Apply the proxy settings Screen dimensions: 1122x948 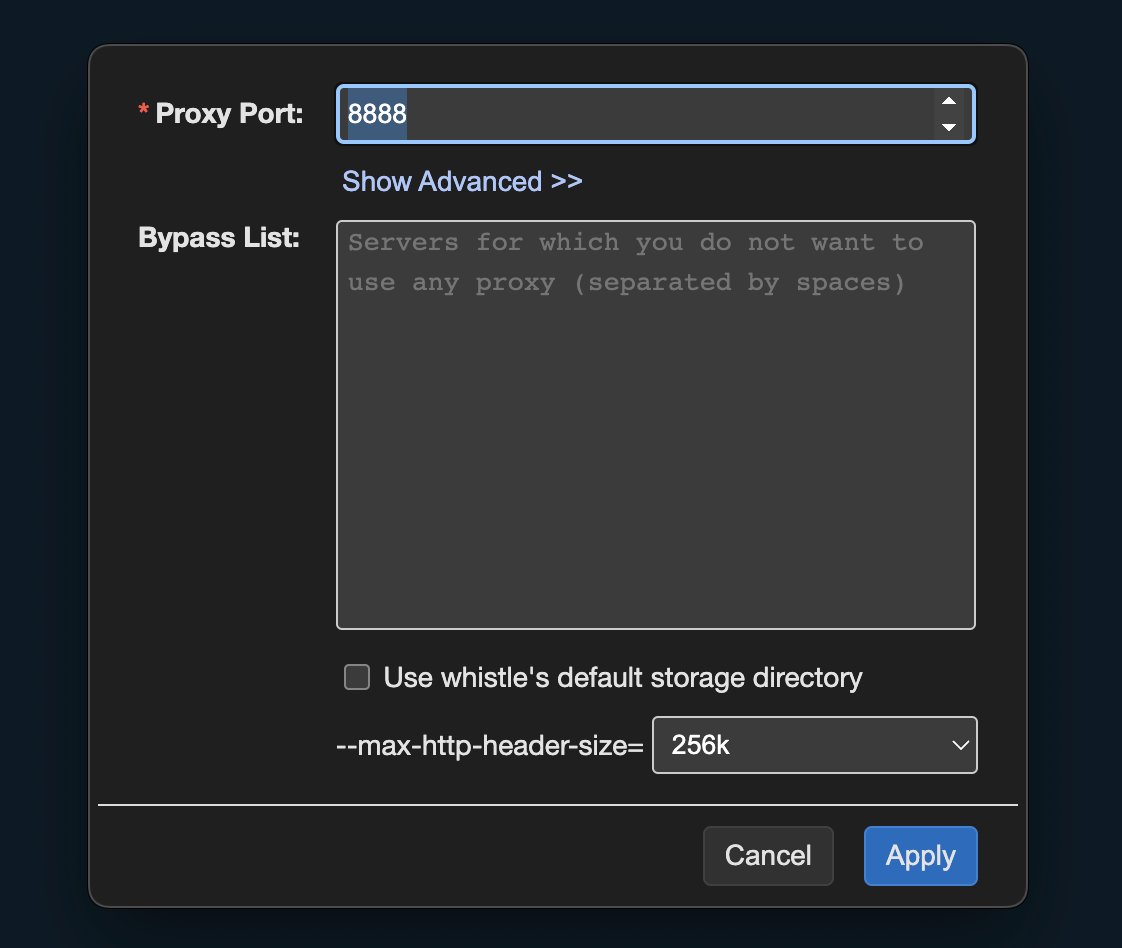tap(920, 856)
